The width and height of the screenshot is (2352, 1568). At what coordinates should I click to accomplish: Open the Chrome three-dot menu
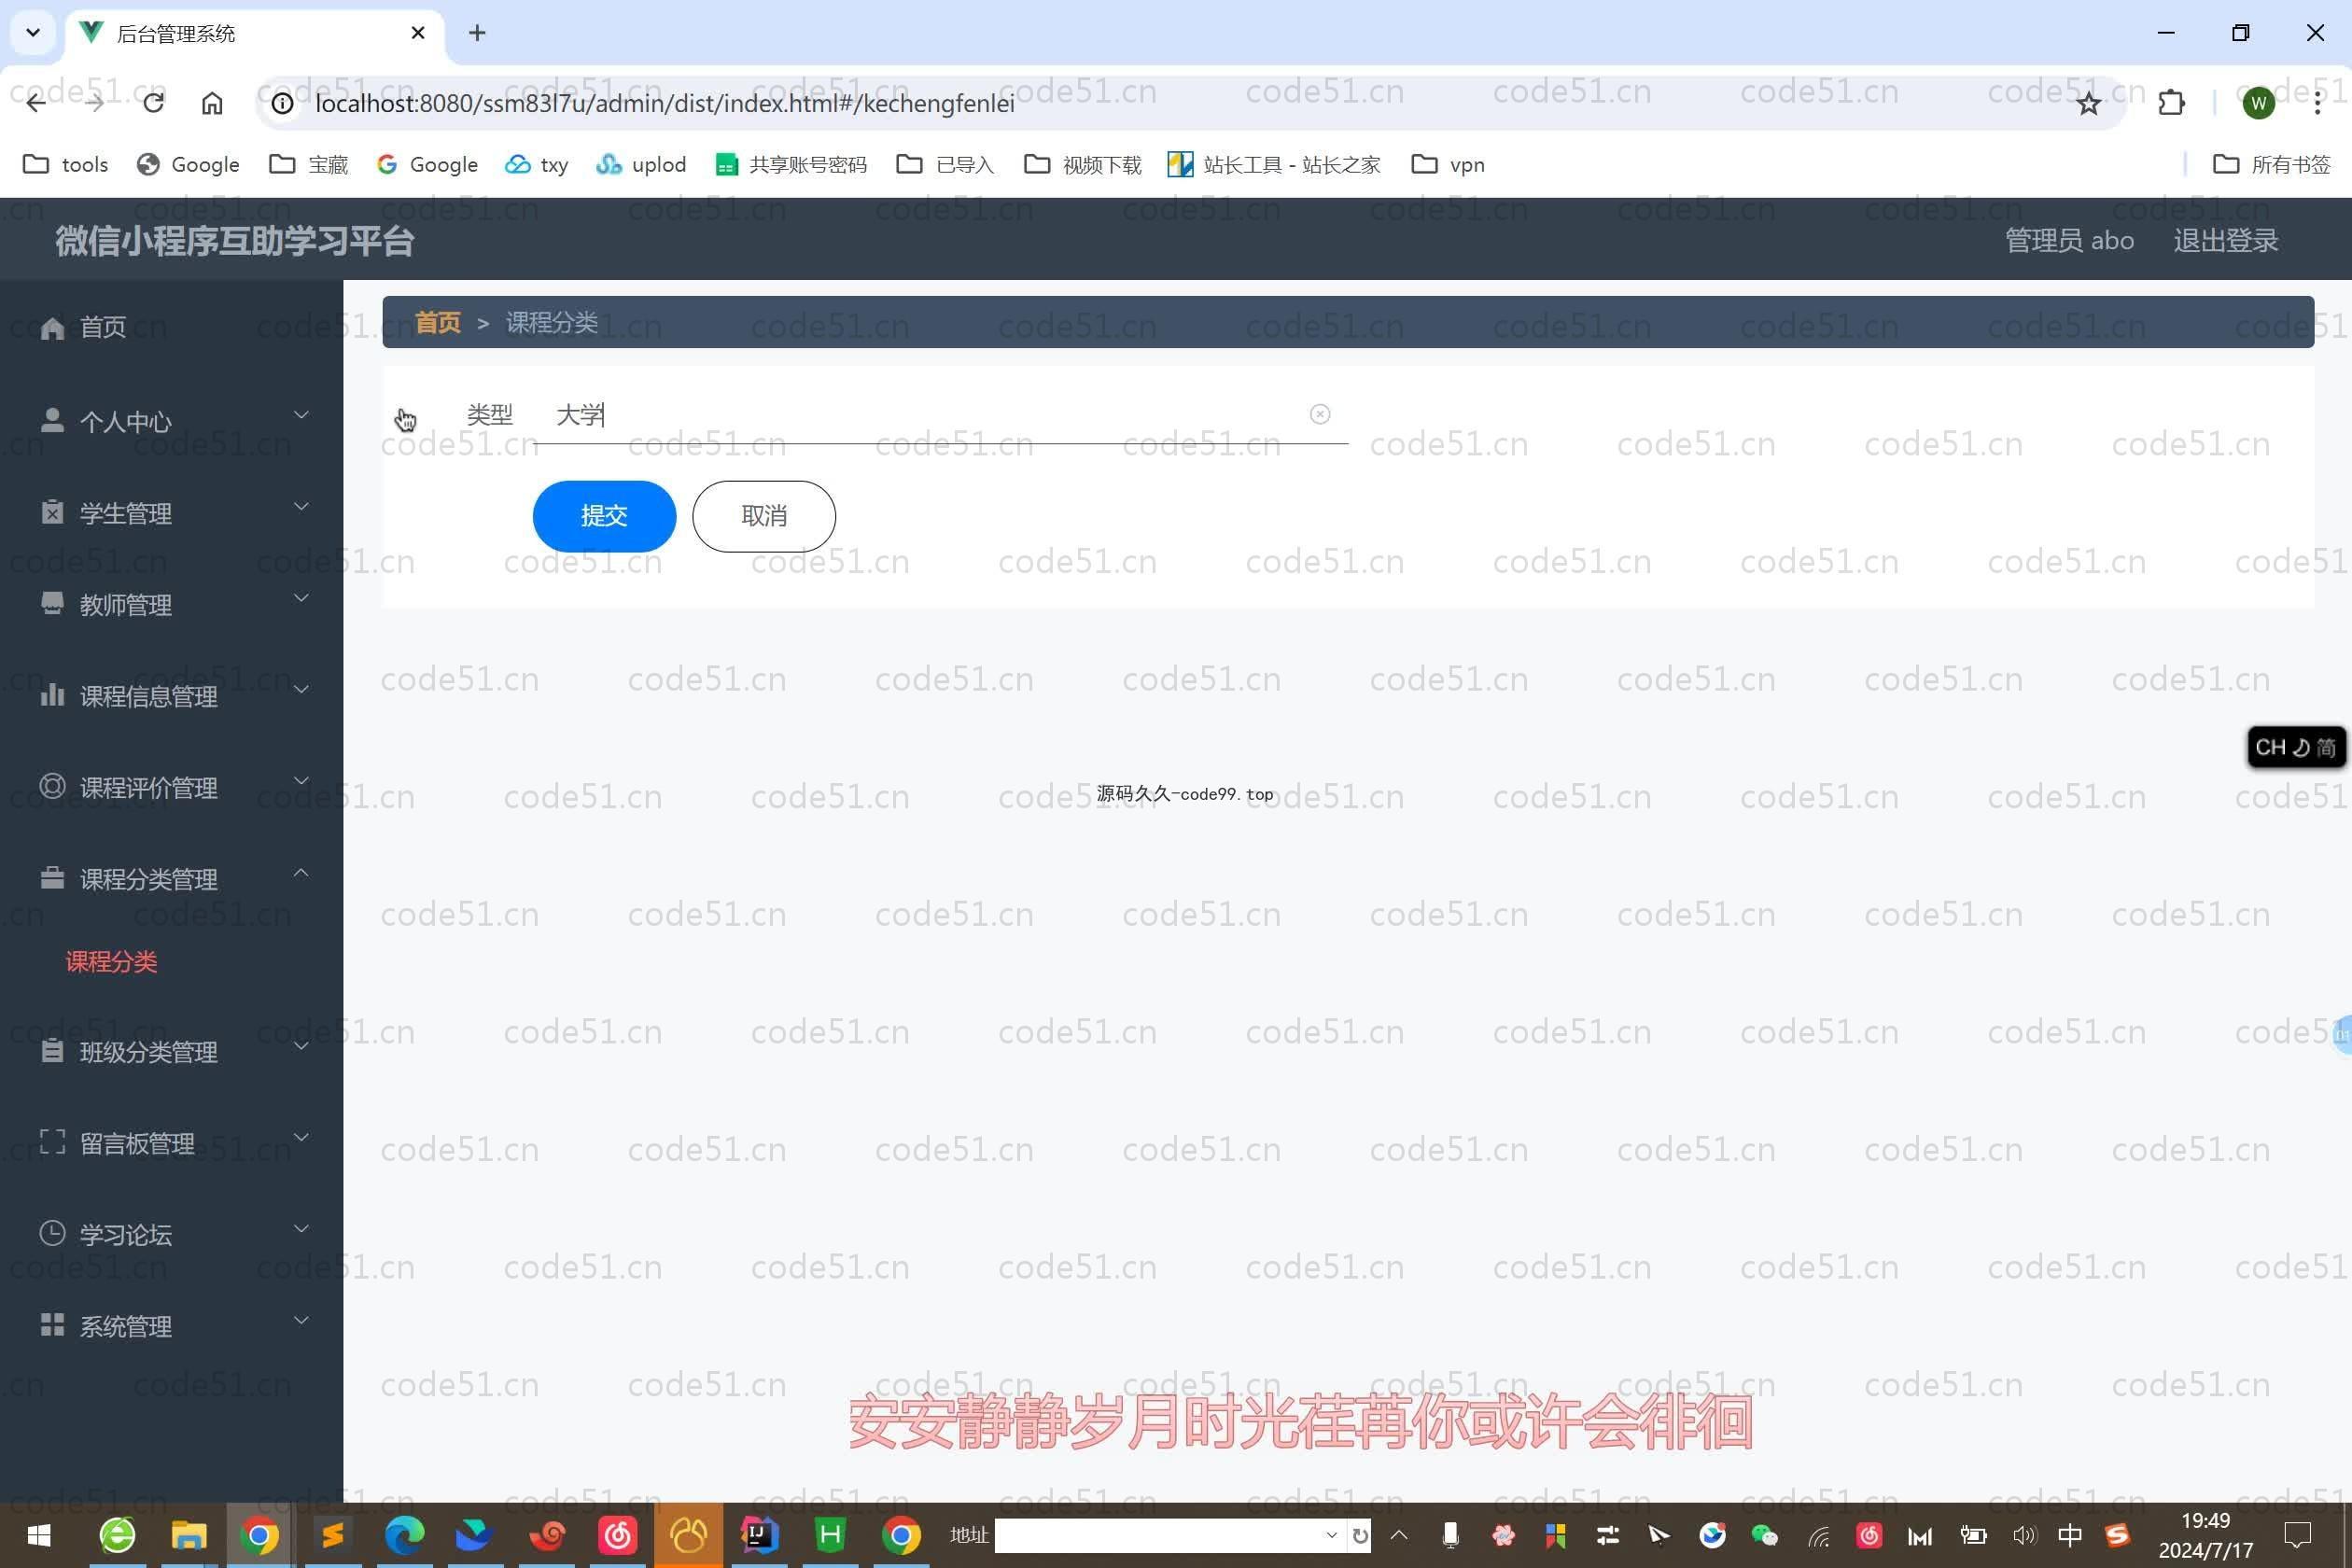coord(2317,103)
